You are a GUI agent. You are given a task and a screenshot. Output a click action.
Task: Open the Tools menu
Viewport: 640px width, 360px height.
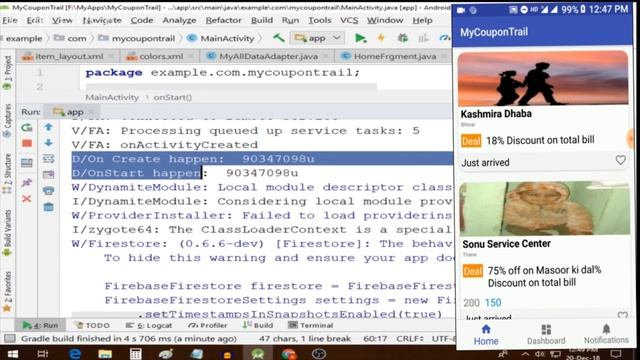(x=320, y=20)
